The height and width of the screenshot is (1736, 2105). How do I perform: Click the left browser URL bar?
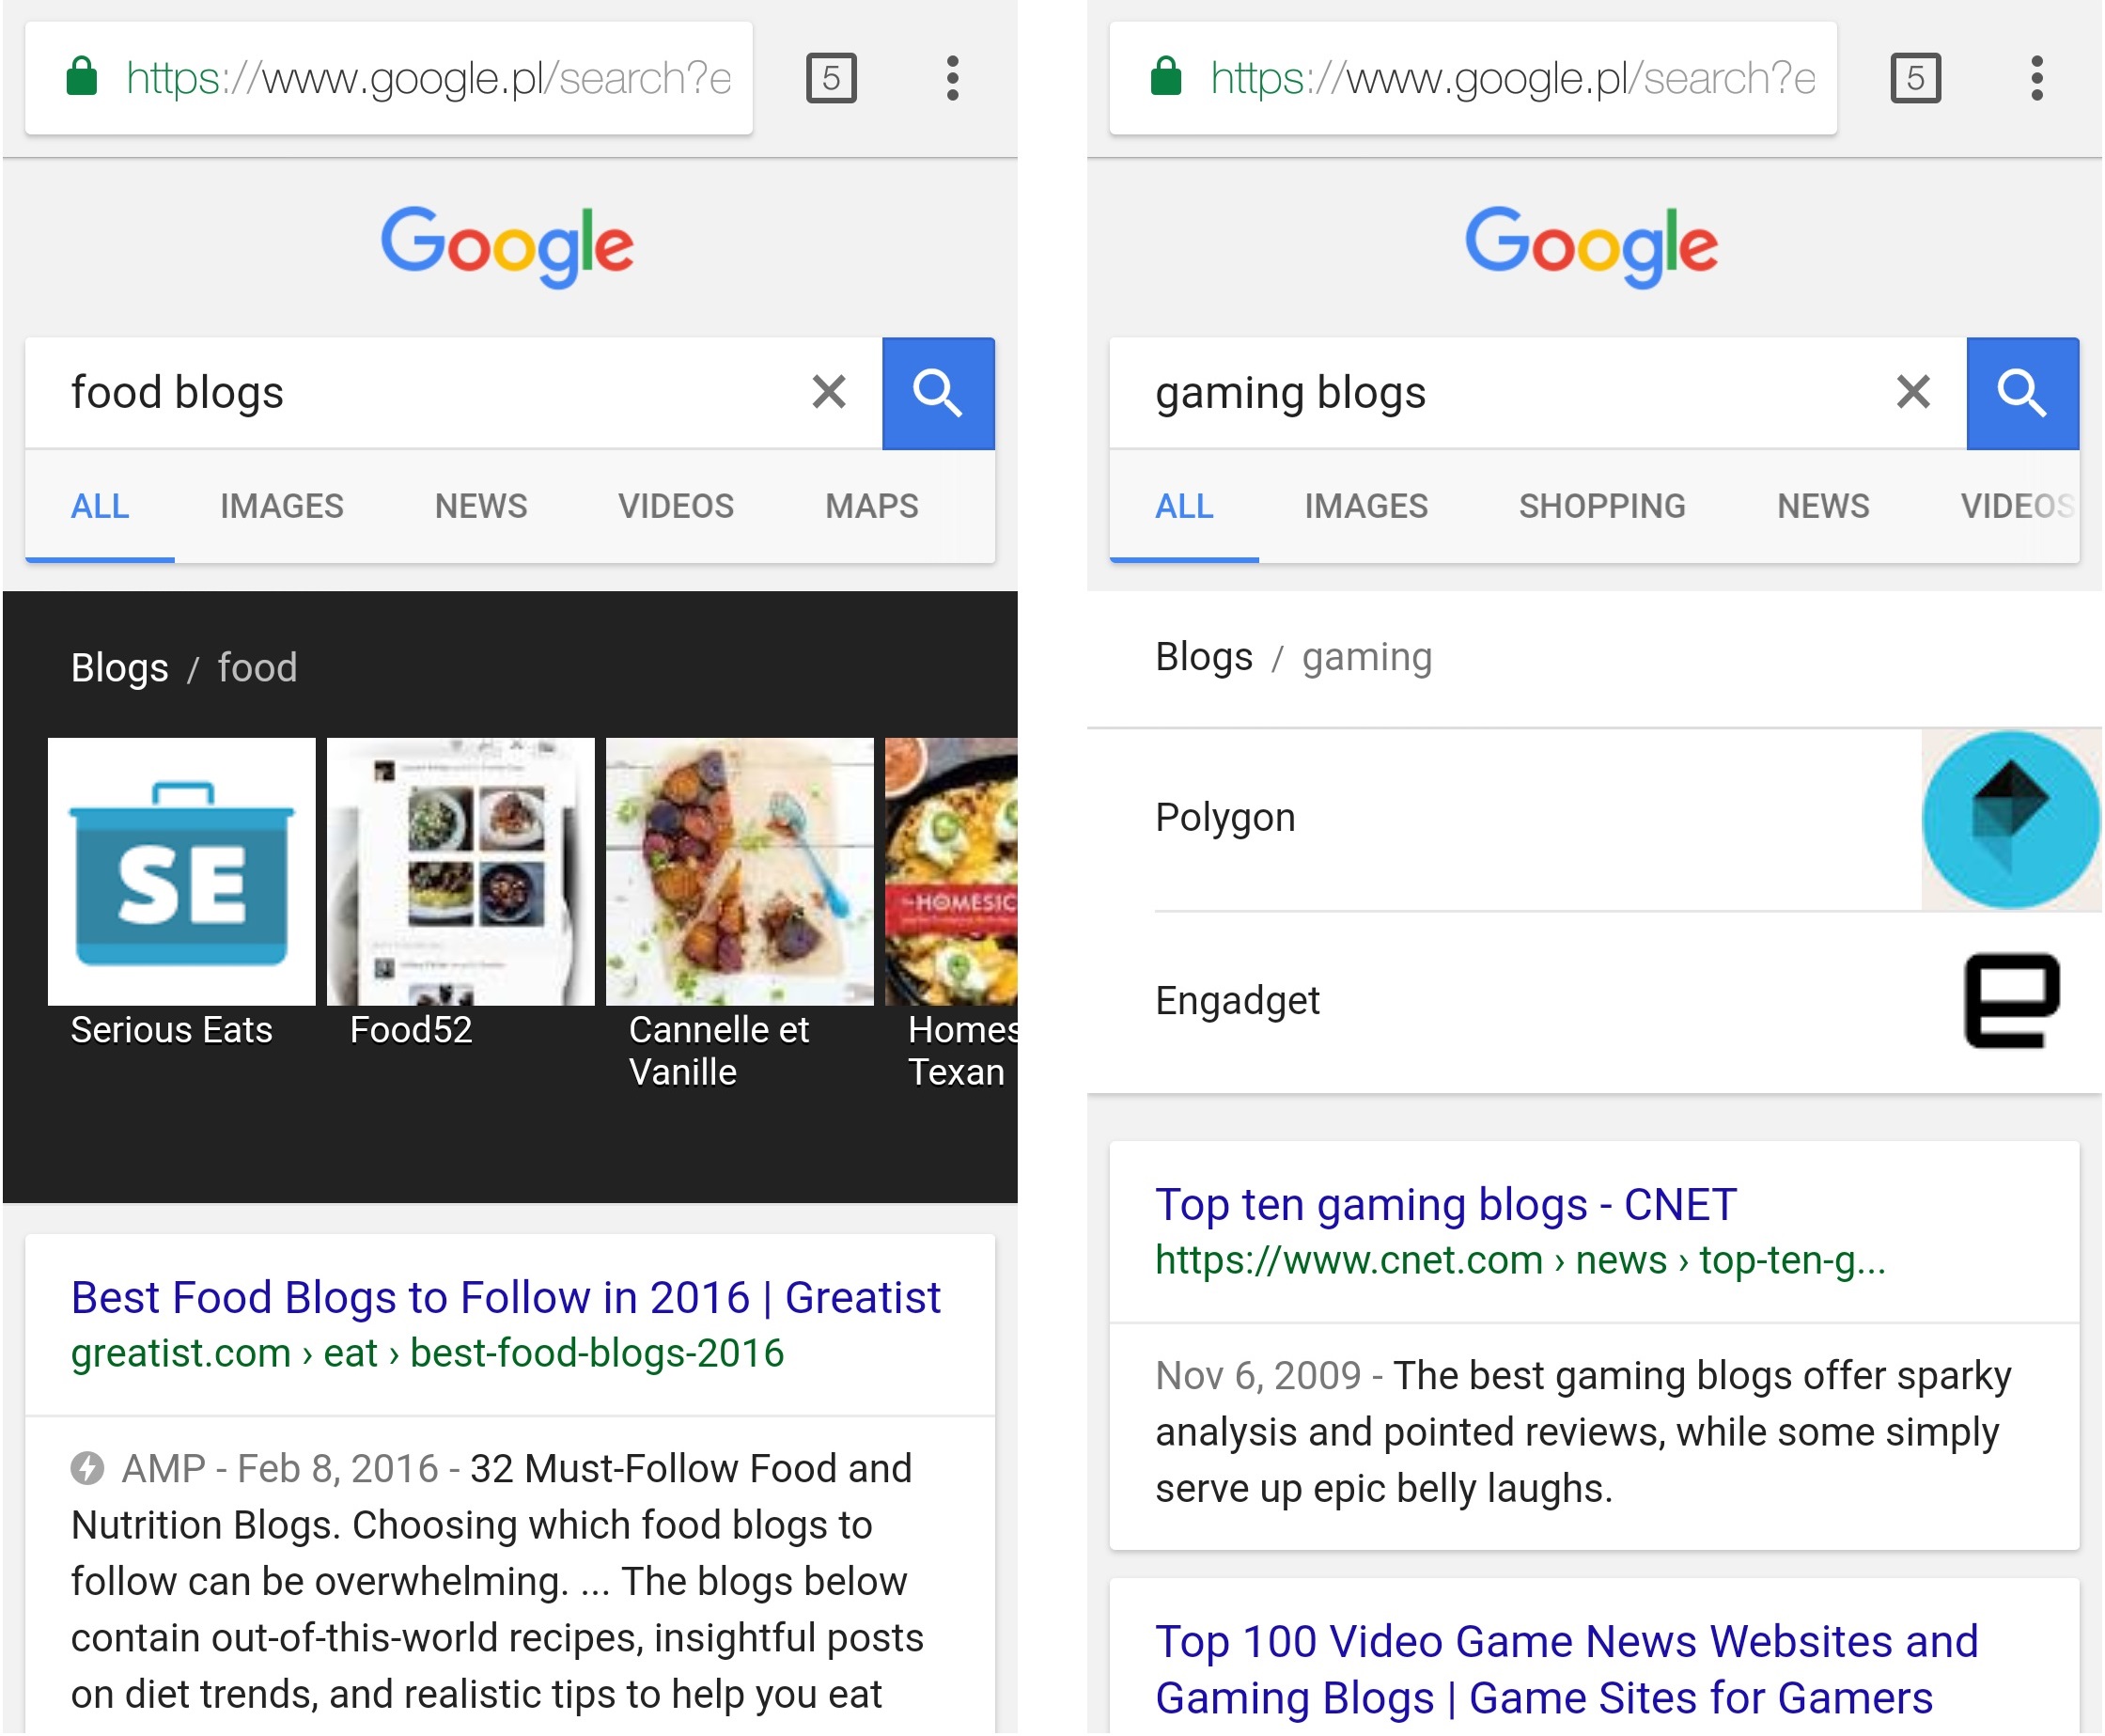[x=389, y=78]
